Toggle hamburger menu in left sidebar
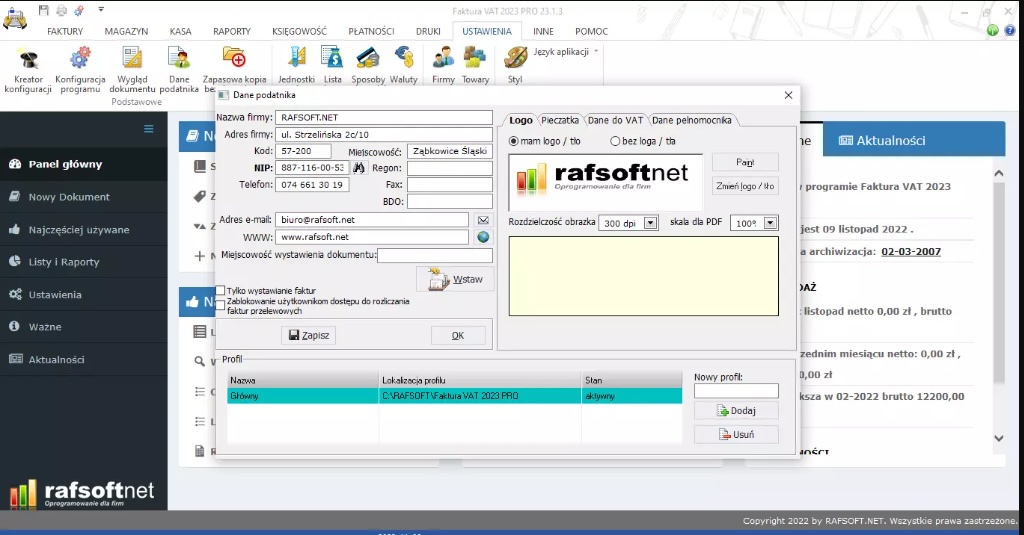 click(x=149, y=129)
